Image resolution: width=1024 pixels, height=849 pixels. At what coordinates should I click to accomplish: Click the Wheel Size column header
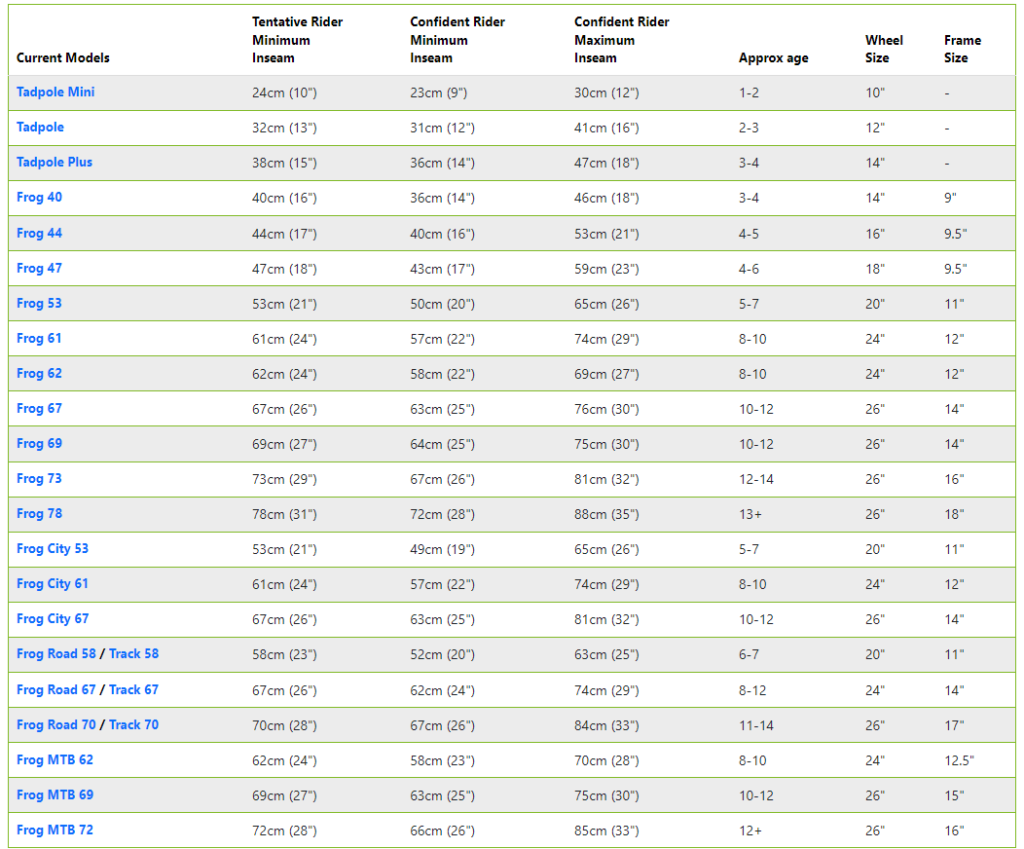click(x=884, y=49)
